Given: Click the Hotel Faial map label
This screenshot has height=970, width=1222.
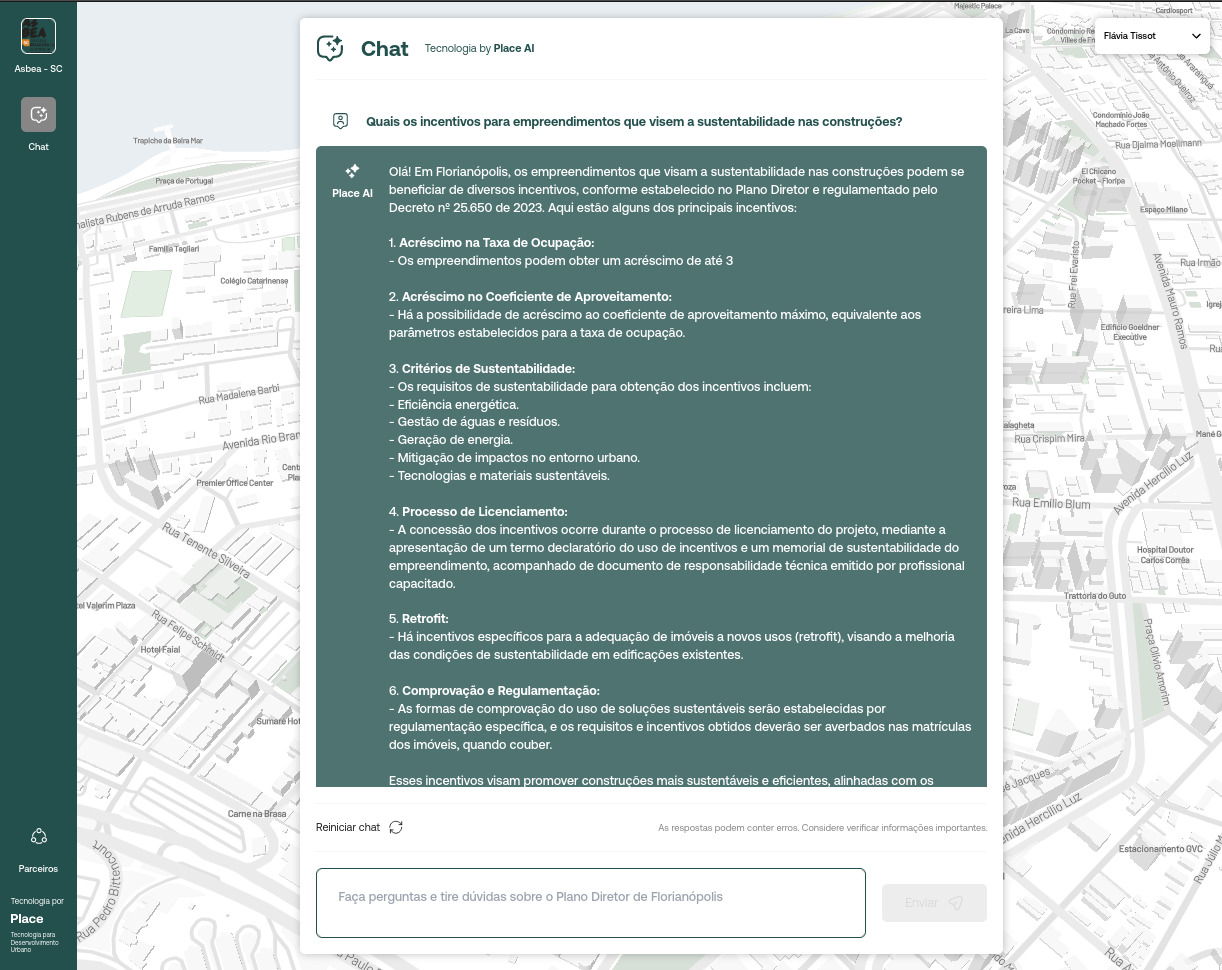Looking at the screenshot, I should click(x=160, y=650).
